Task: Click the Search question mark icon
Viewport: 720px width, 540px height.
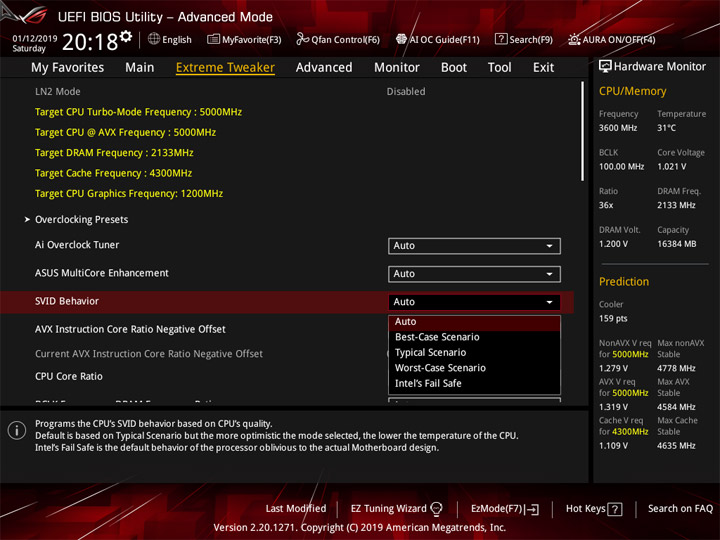Action: click(501, 39)
